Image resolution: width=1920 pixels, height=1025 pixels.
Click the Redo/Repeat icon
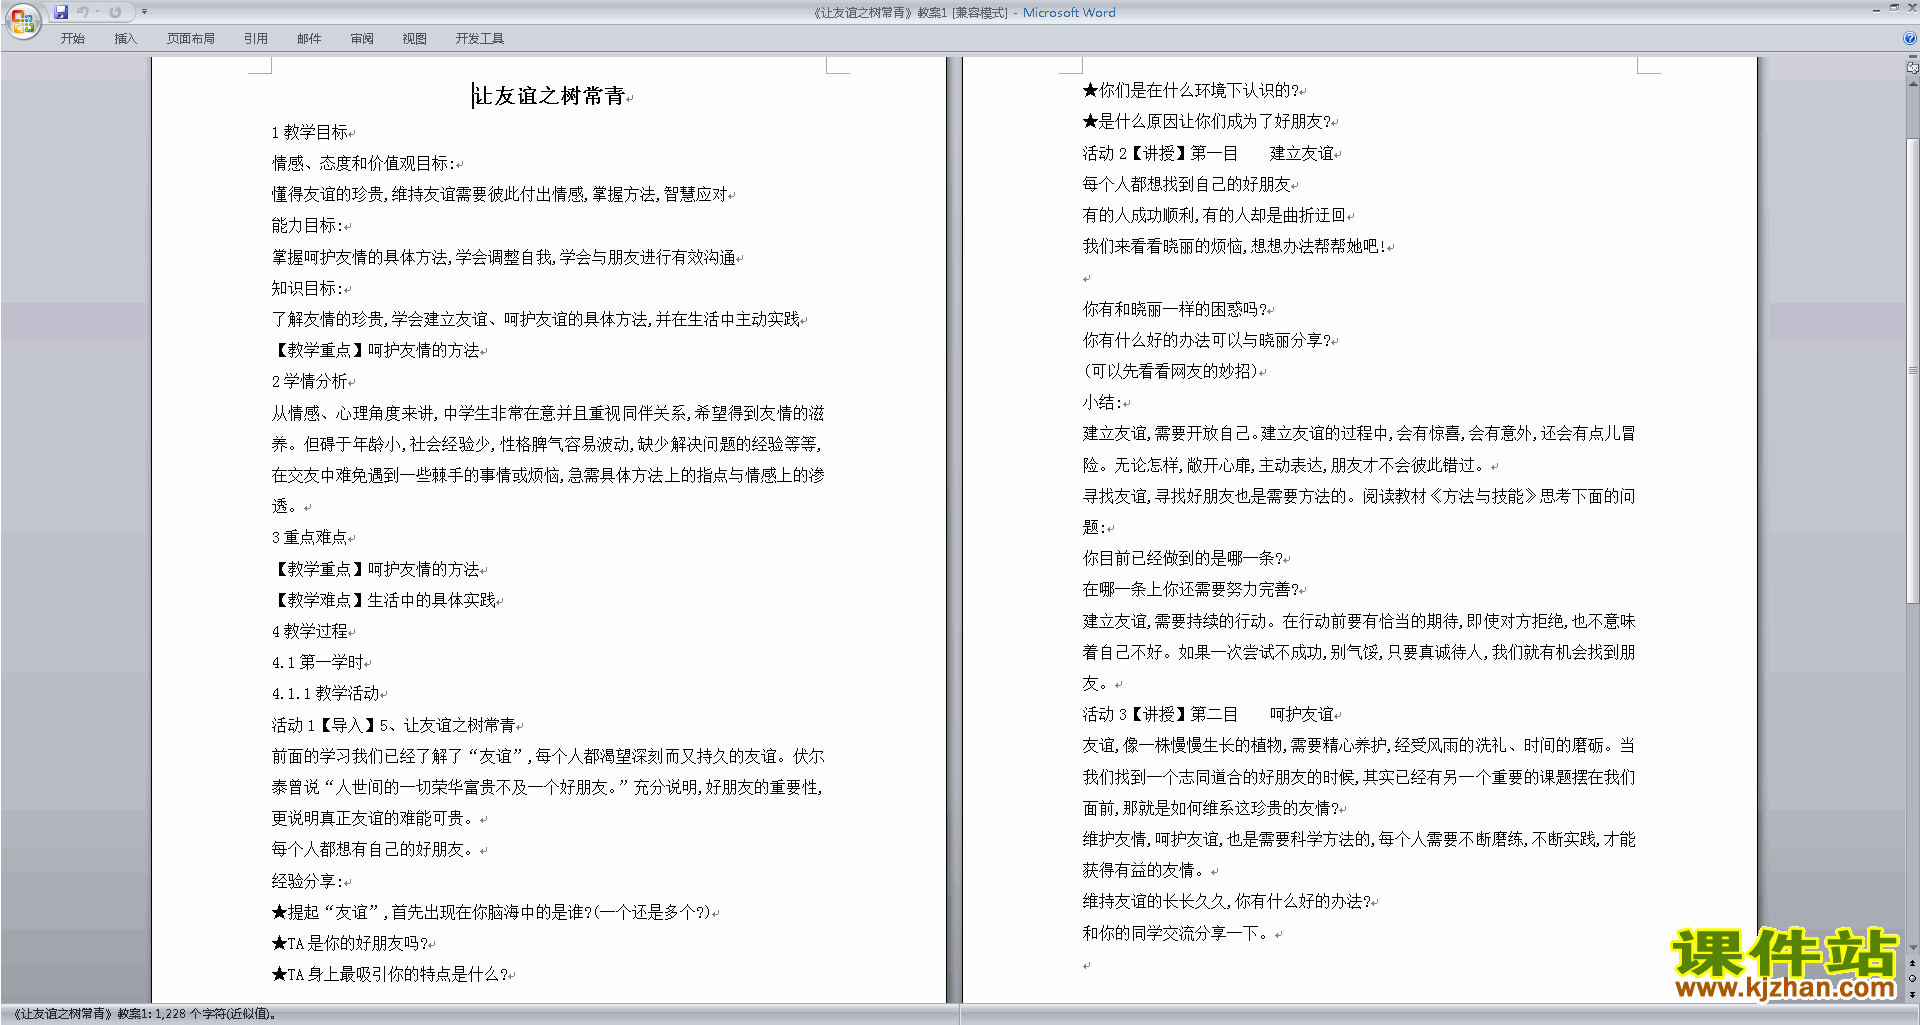coord(115,12)
